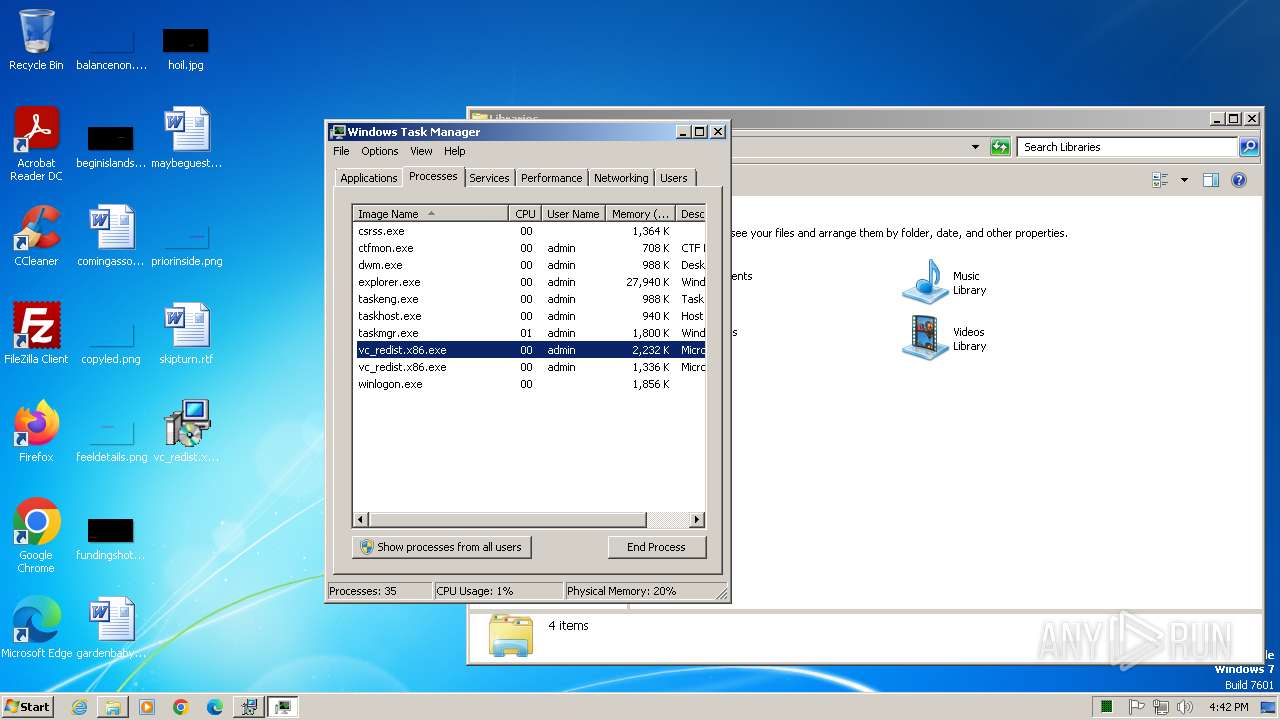
Task: Click right arrow of process list scrollbar
Action: click(697, 520)
